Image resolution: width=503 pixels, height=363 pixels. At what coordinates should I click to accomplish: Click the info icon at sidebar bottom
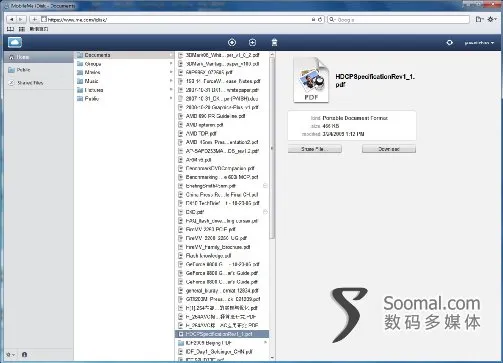(24, 355)
